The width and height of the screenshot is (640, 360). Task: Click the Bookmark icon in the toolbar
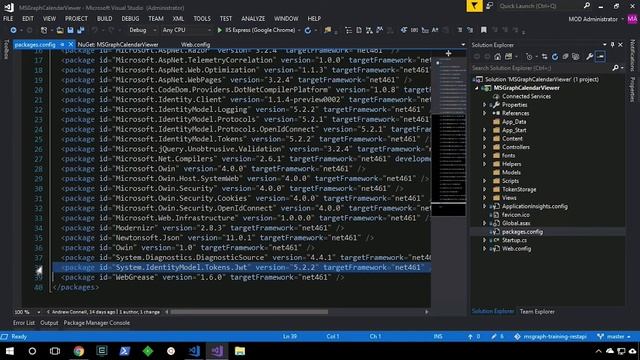484,30
